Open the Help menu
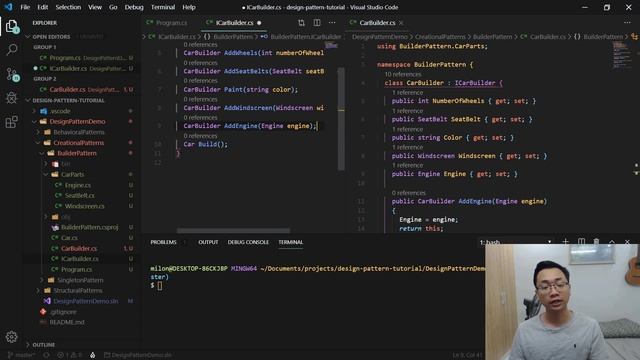Image resolution: width=640 pixels, height=360 pixels. pyautogui.click(x=189, y=7)
